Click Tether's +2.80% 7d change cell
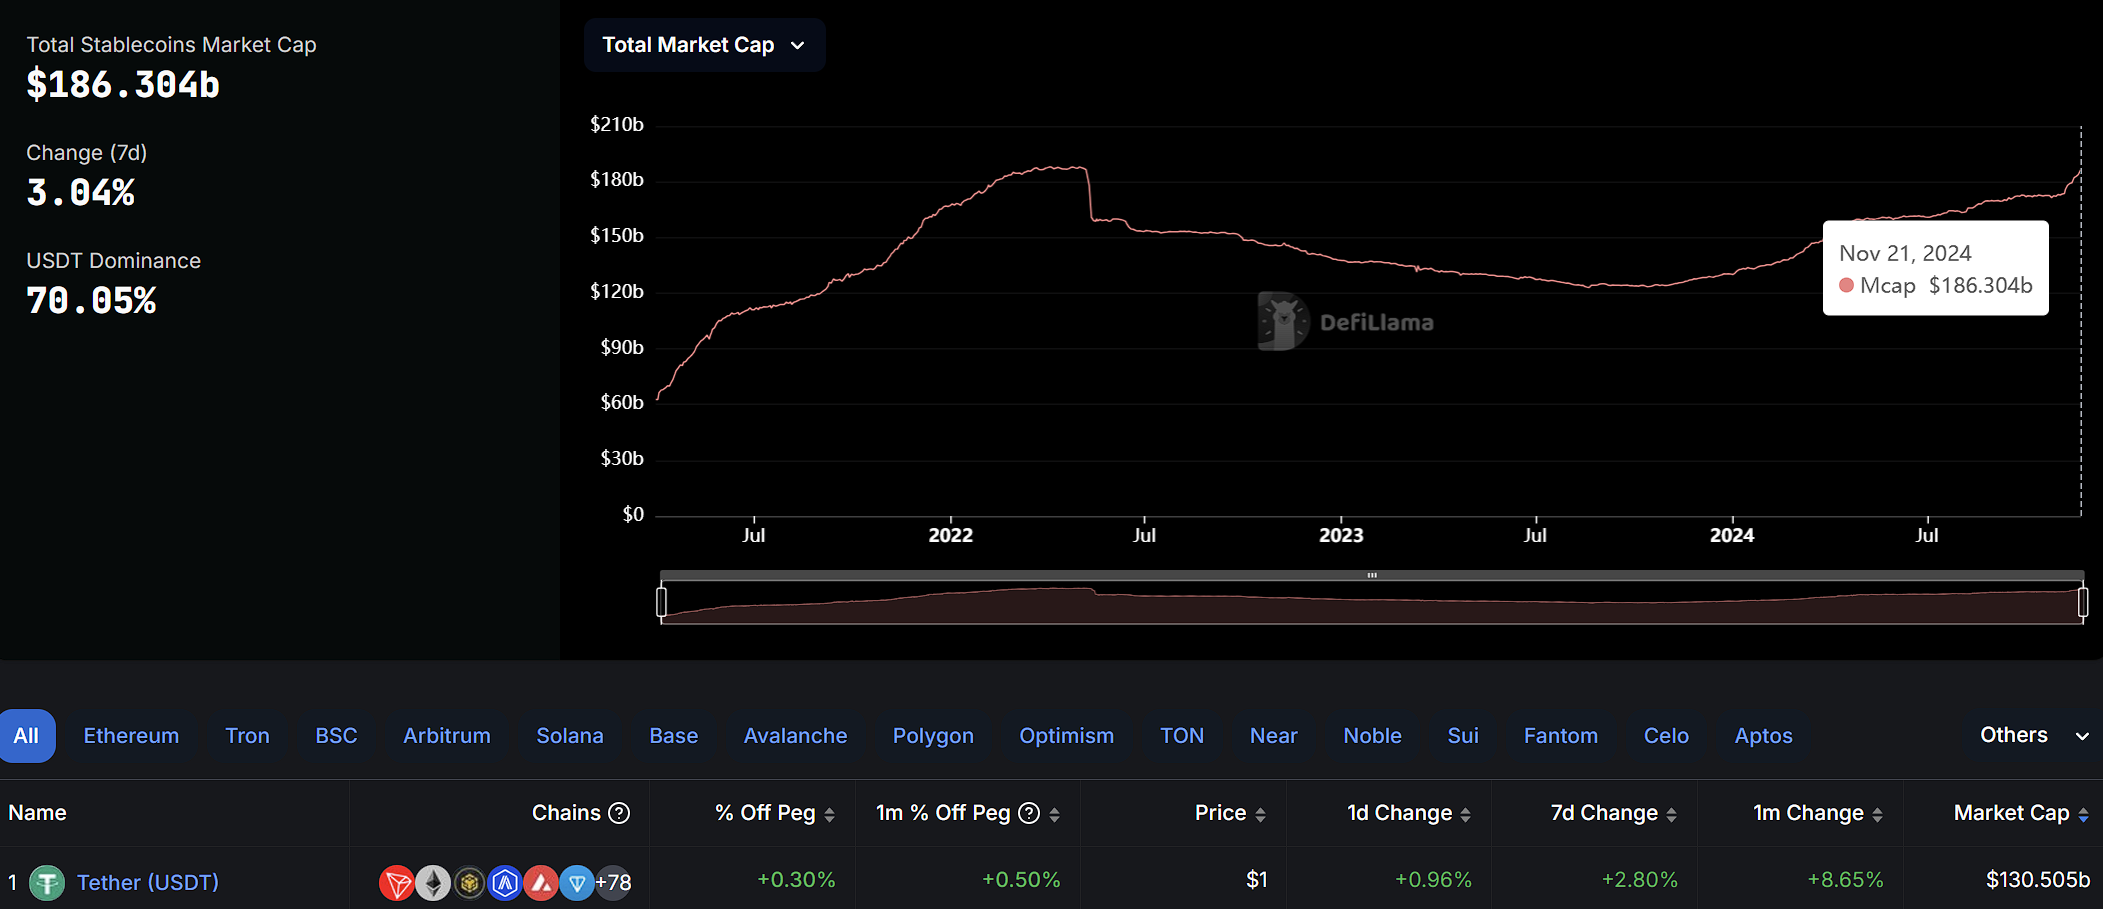2103x909 pixels. [1640, 880]
